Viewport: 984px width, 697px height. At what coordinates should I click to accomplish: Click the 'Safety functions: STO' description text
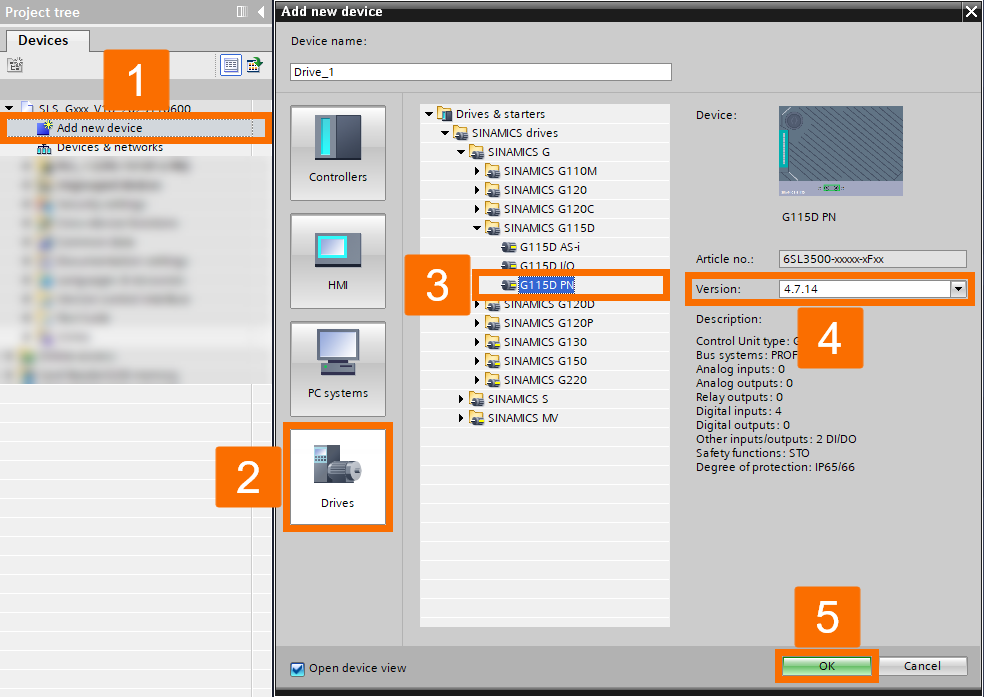pyautogui.click(x=752, y=453)
